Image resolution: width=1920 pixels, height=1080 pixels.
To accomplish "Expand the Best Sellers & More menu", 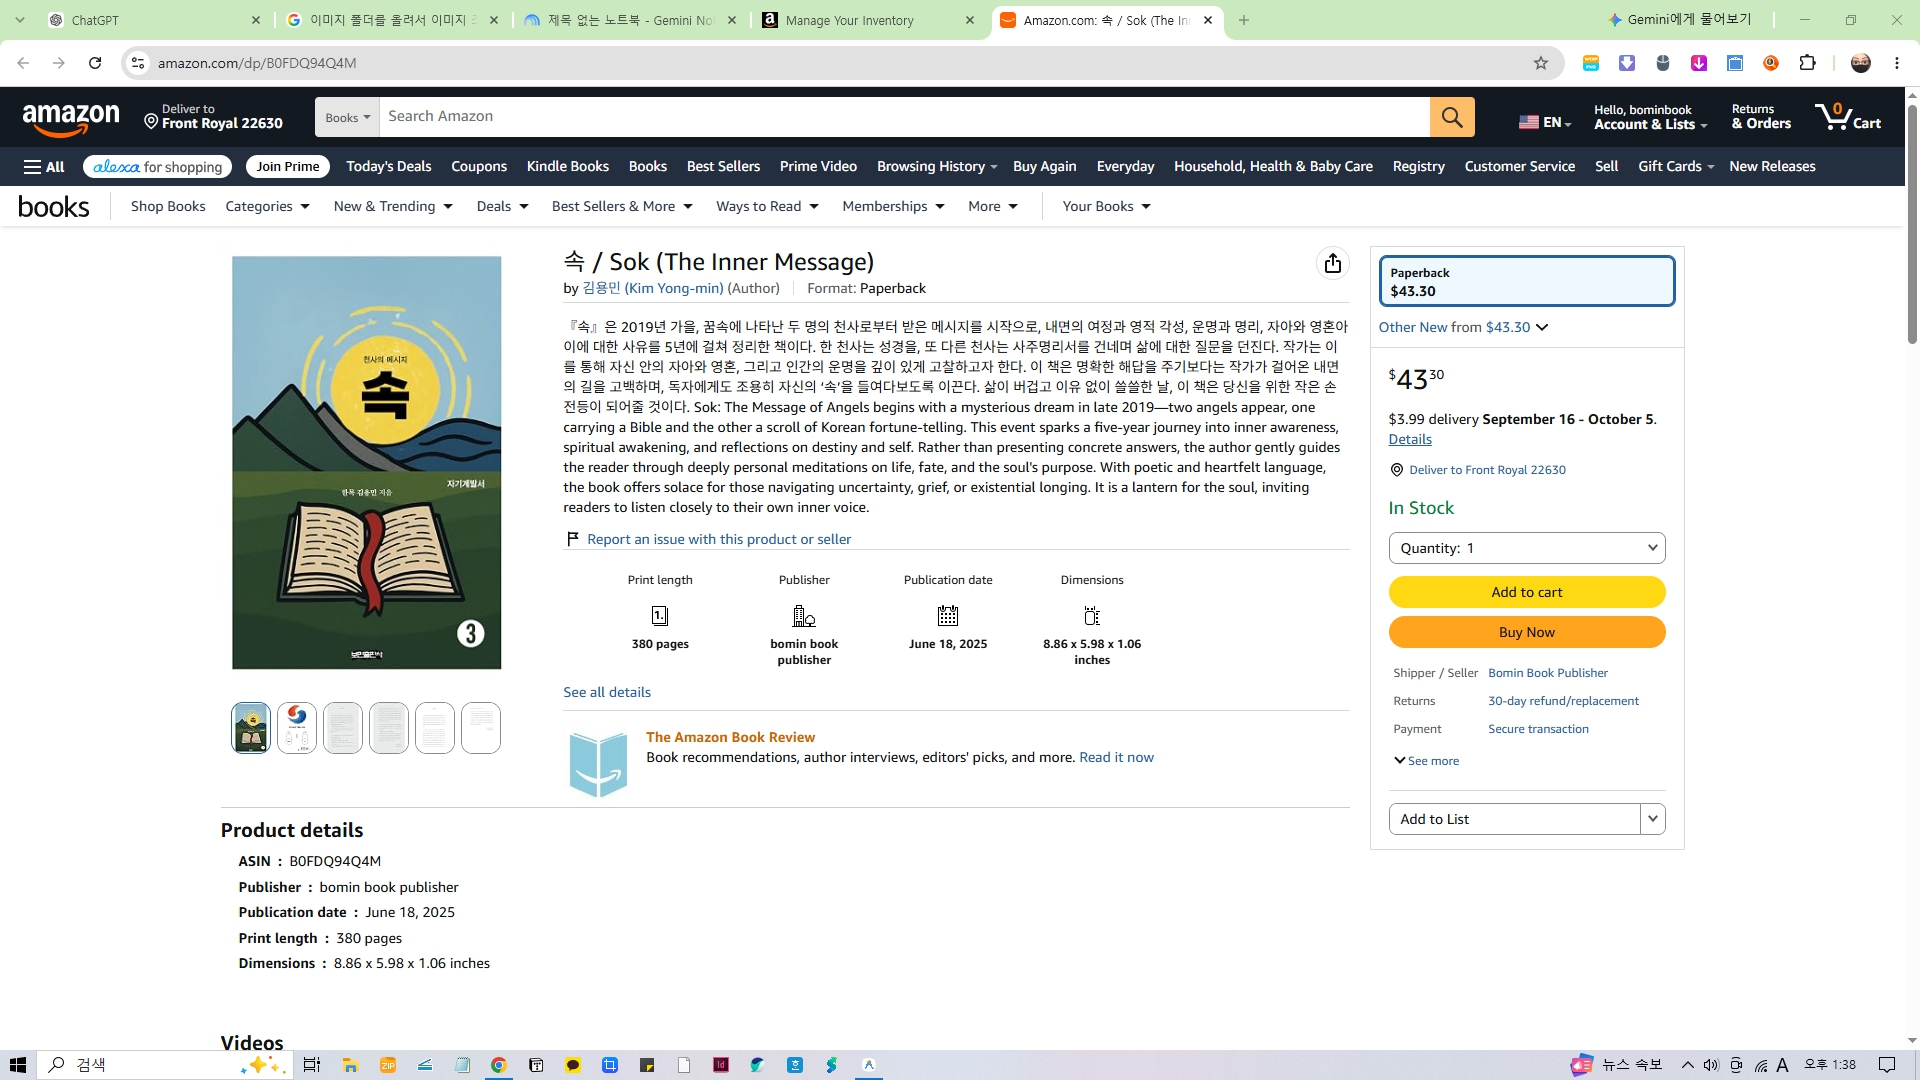I will tap(622, 206).
